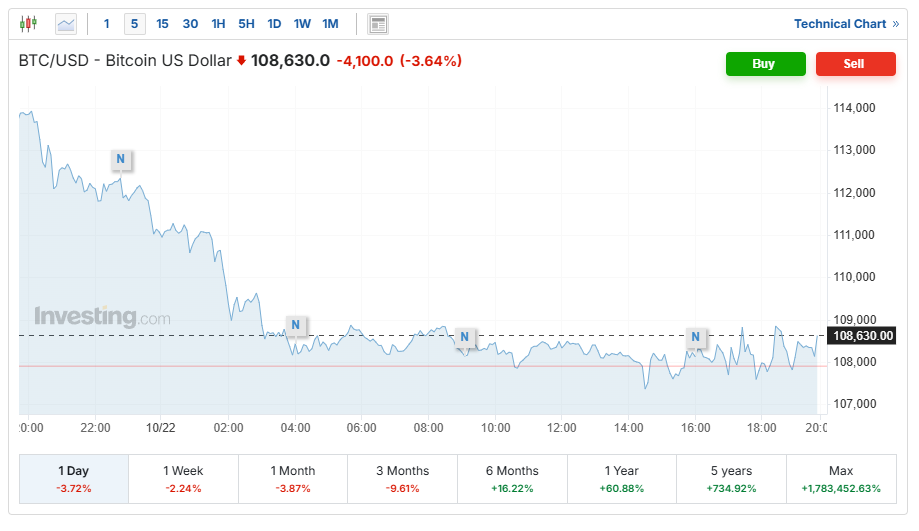Open the news marker near 04:00
The width and height of the screenshot is (919, 531).
295,325
